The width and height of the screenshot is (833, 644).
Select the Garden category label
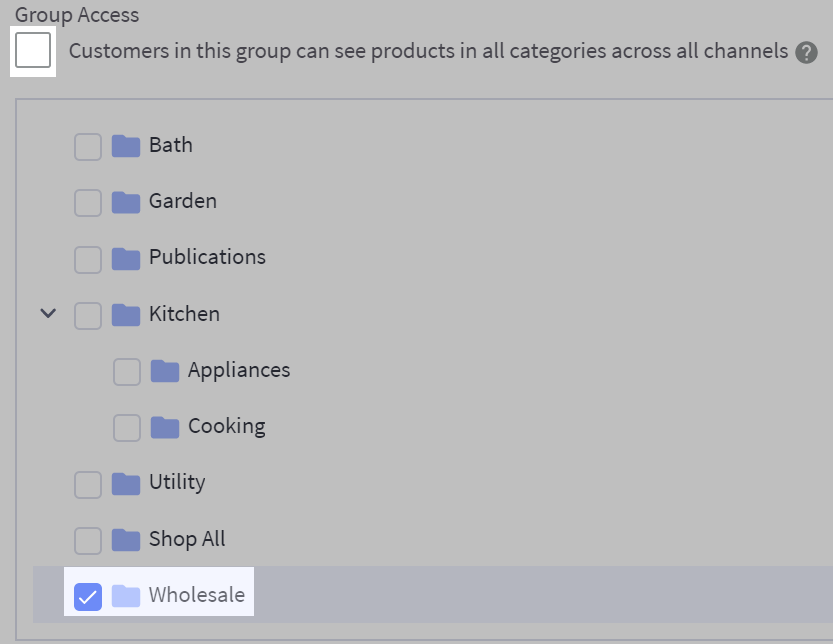tap(180, 202)
